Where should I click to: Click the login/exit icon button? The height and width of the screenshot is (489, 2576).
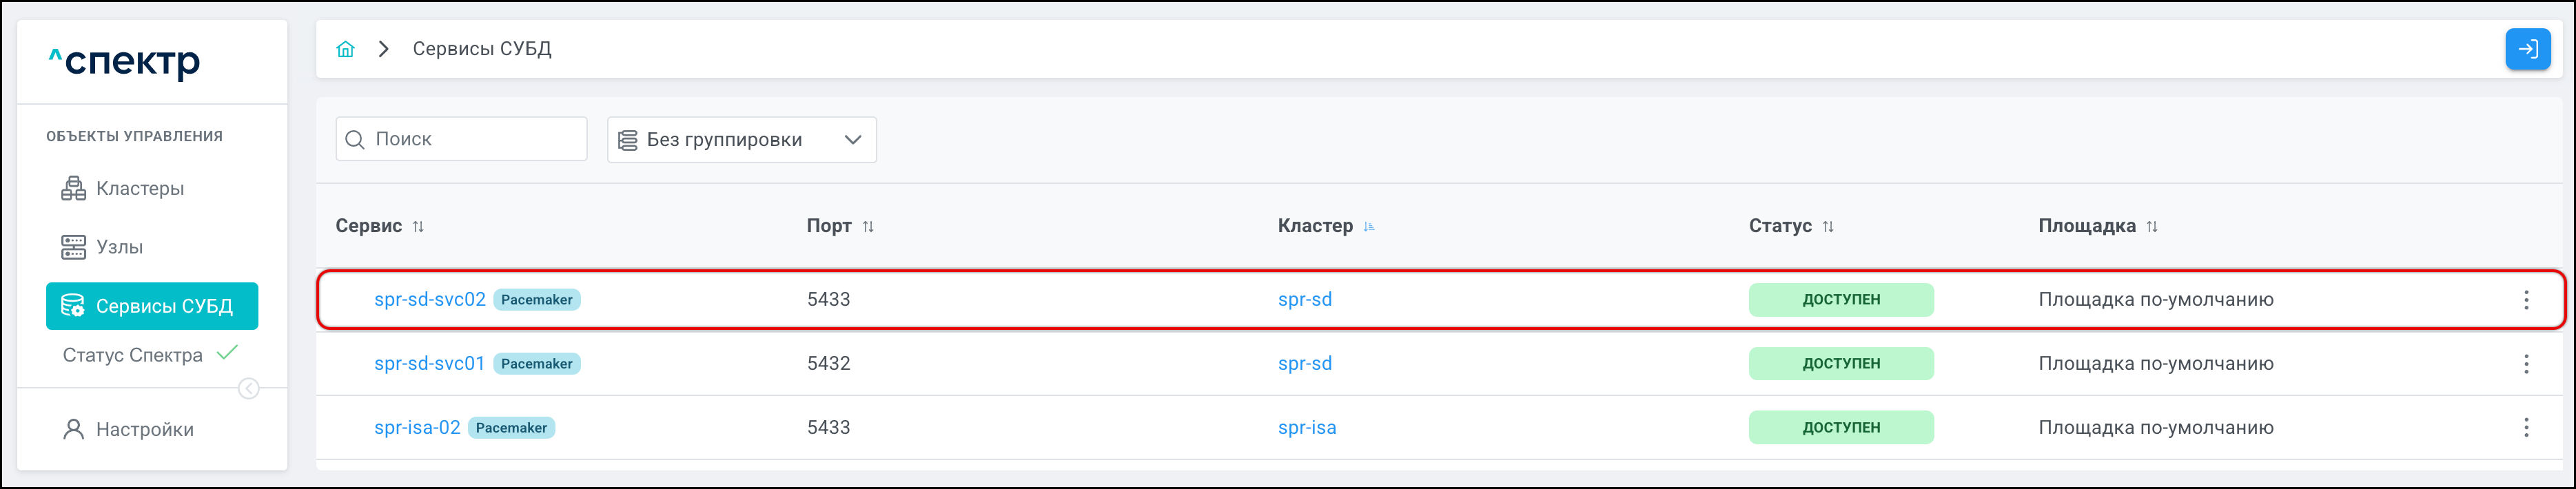point(2527,49)
